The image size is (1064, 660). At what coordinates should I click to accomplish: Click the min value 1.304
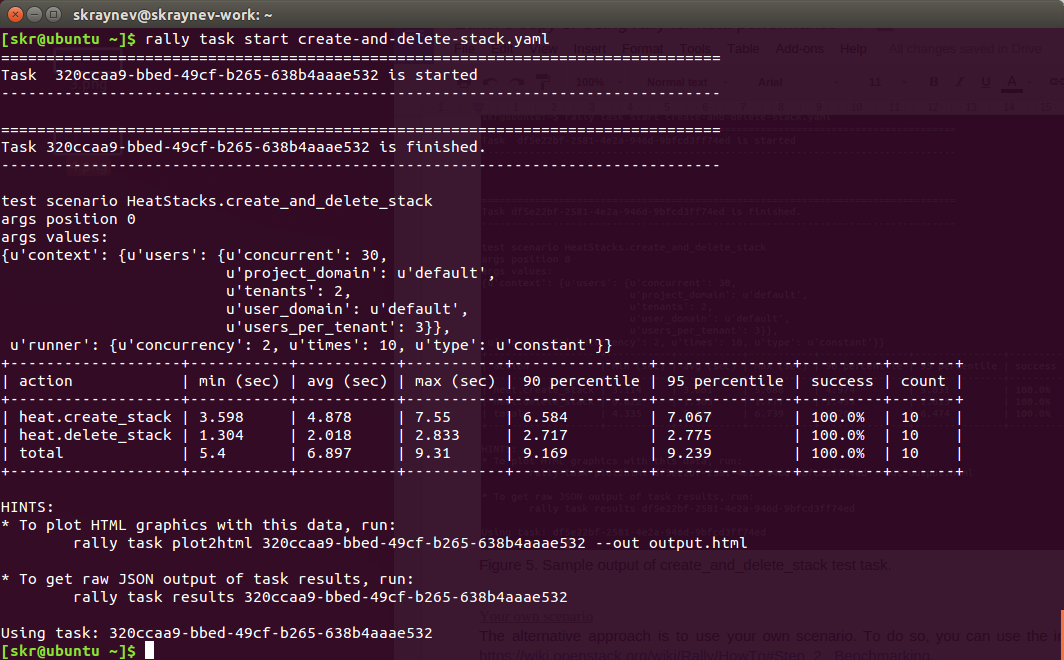(221, 435)
